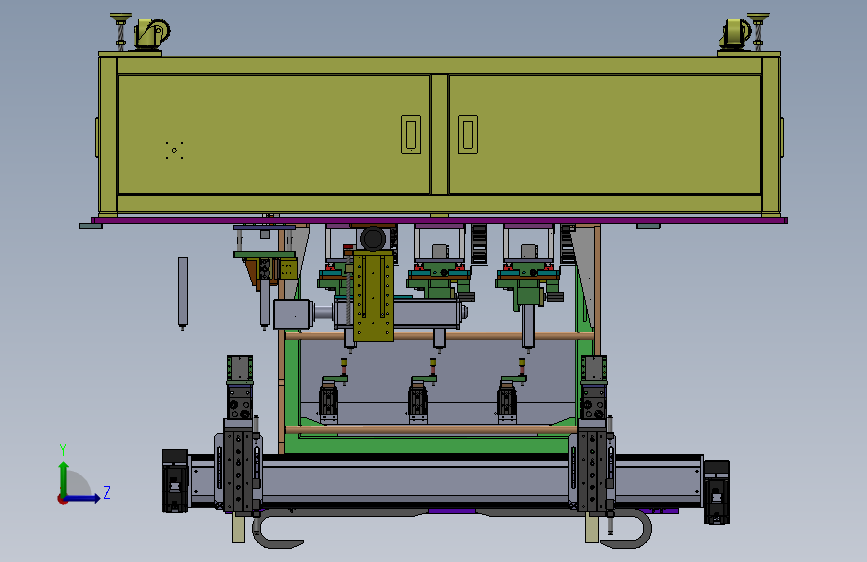The image size is (867, 562).
Task: Select the right black slide stage on the rail
Action: point(594,465)
